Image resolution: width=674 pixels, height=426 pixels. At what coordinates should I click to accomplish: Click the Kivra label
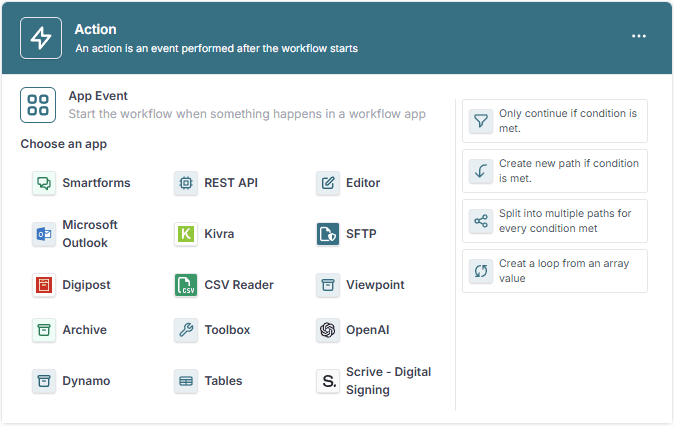(x=219, y=234)
